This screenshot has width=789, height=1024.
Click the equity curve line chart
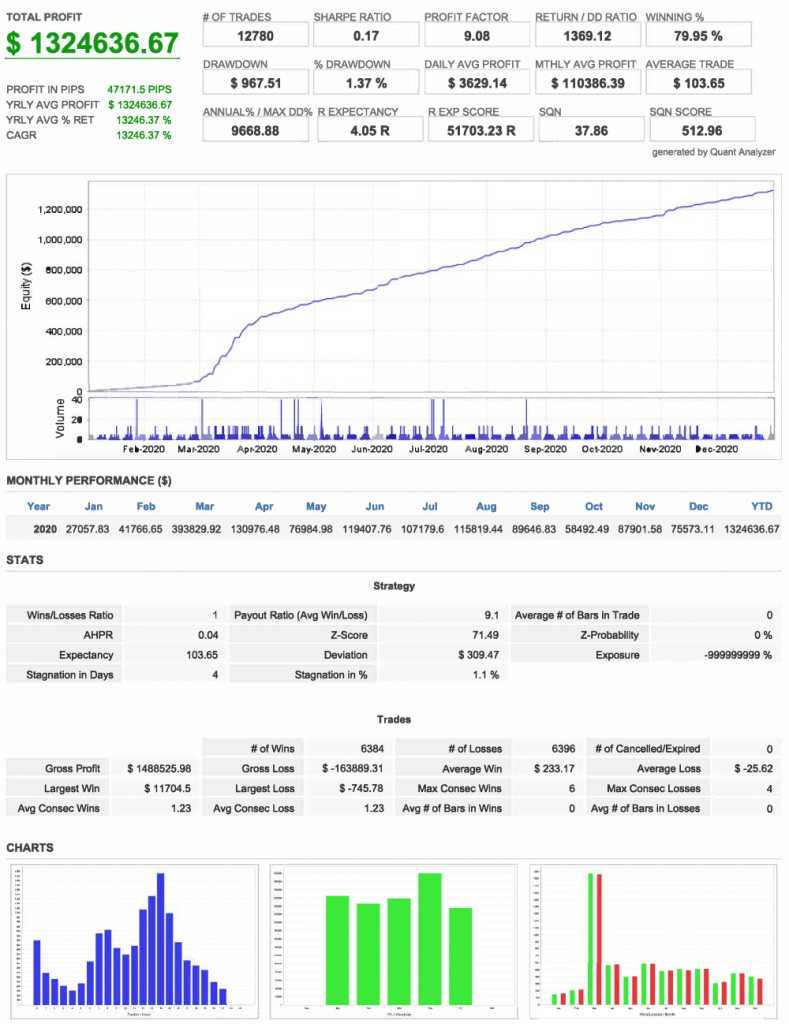(430, 285)
